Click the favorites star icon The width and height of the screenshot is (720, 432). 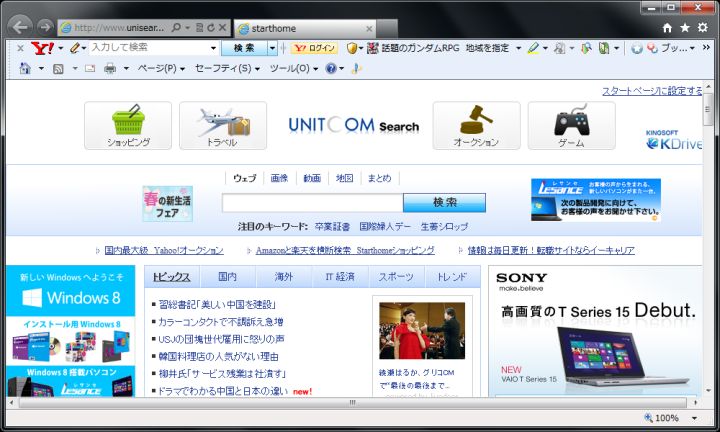[x=685, y=27]
